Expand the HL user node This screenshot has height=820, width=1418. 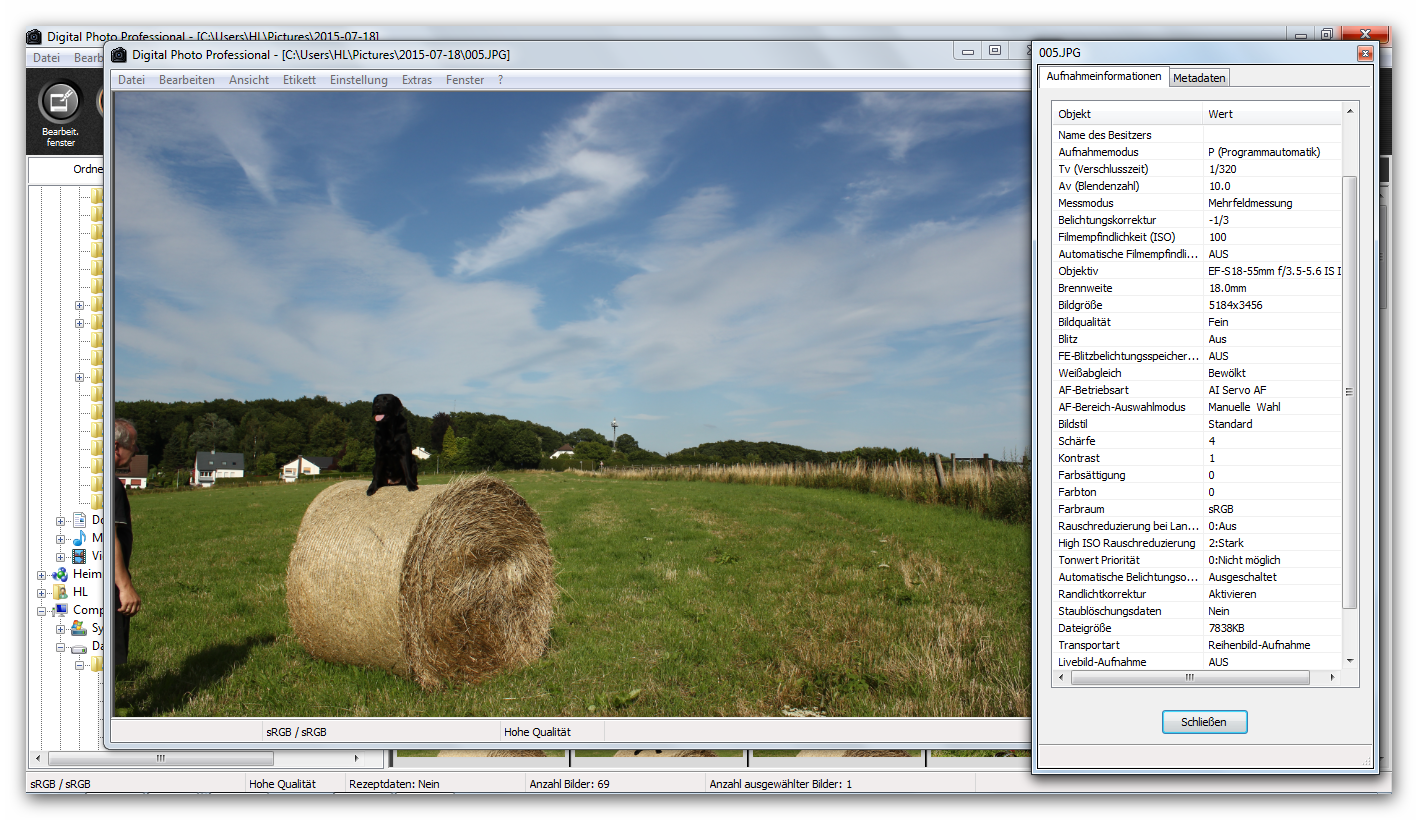point(42,593)
